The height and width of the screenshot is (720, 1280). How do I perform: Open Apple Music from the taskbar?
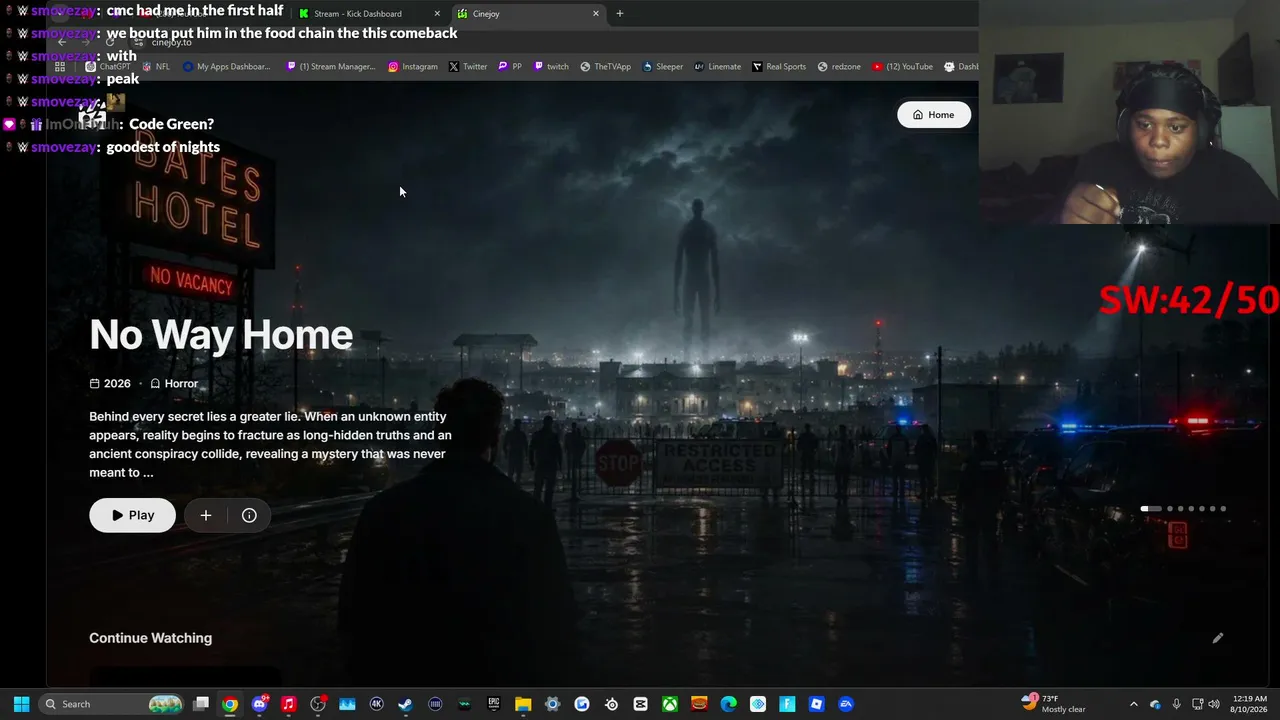tap(289, 704)
